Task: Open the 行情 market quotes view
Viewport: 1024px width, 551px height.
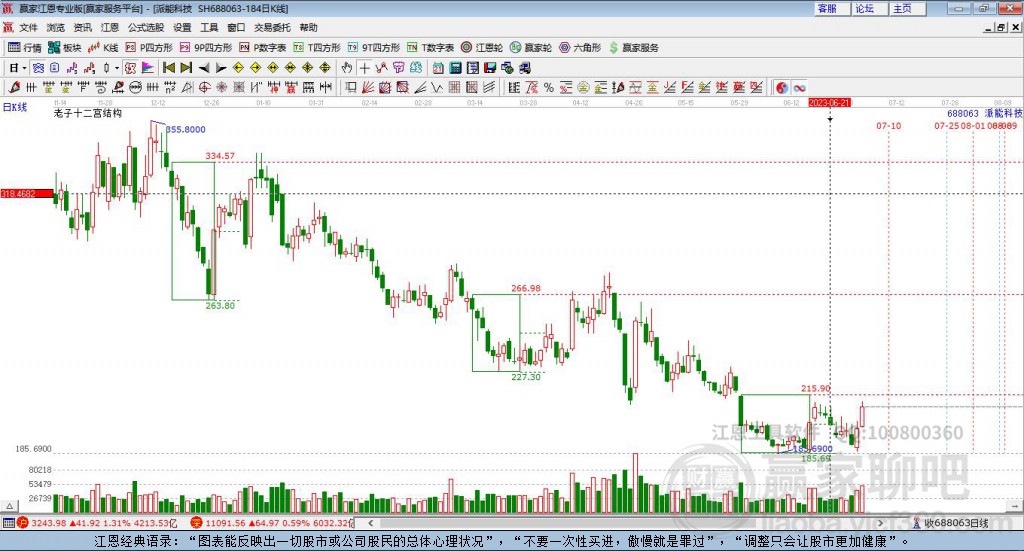Action: (x=24, y=48)
